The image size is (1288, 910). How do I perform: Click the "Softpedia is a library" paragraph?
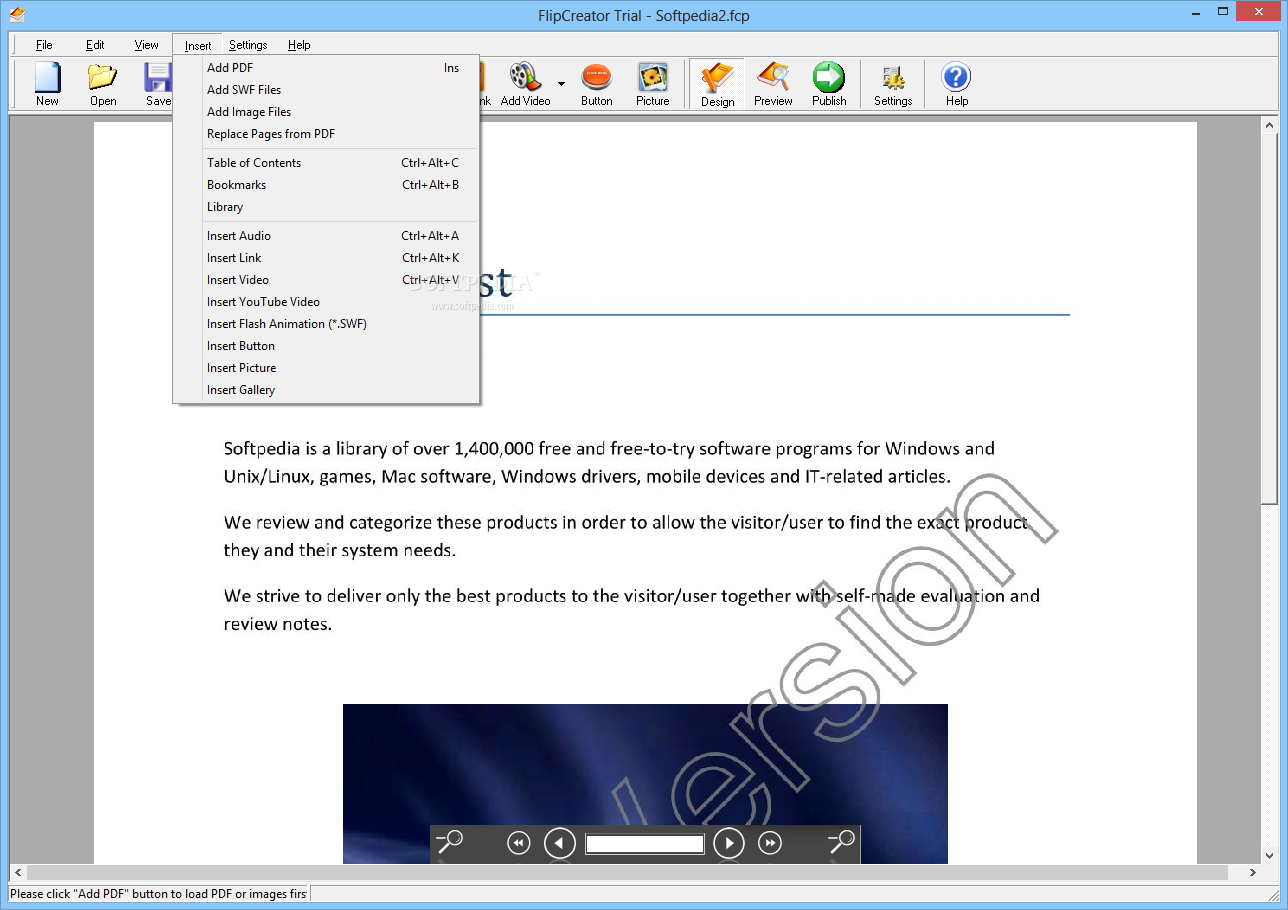pyautogui.click(x=609, y=462)
